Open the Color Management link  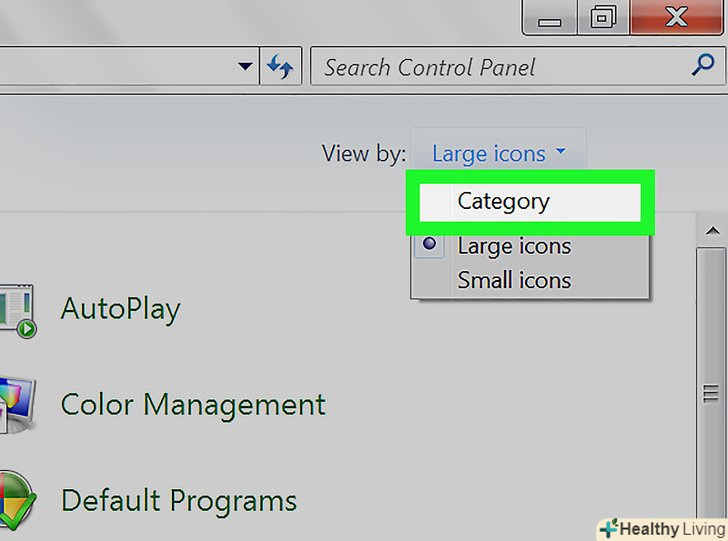(193, 405)
